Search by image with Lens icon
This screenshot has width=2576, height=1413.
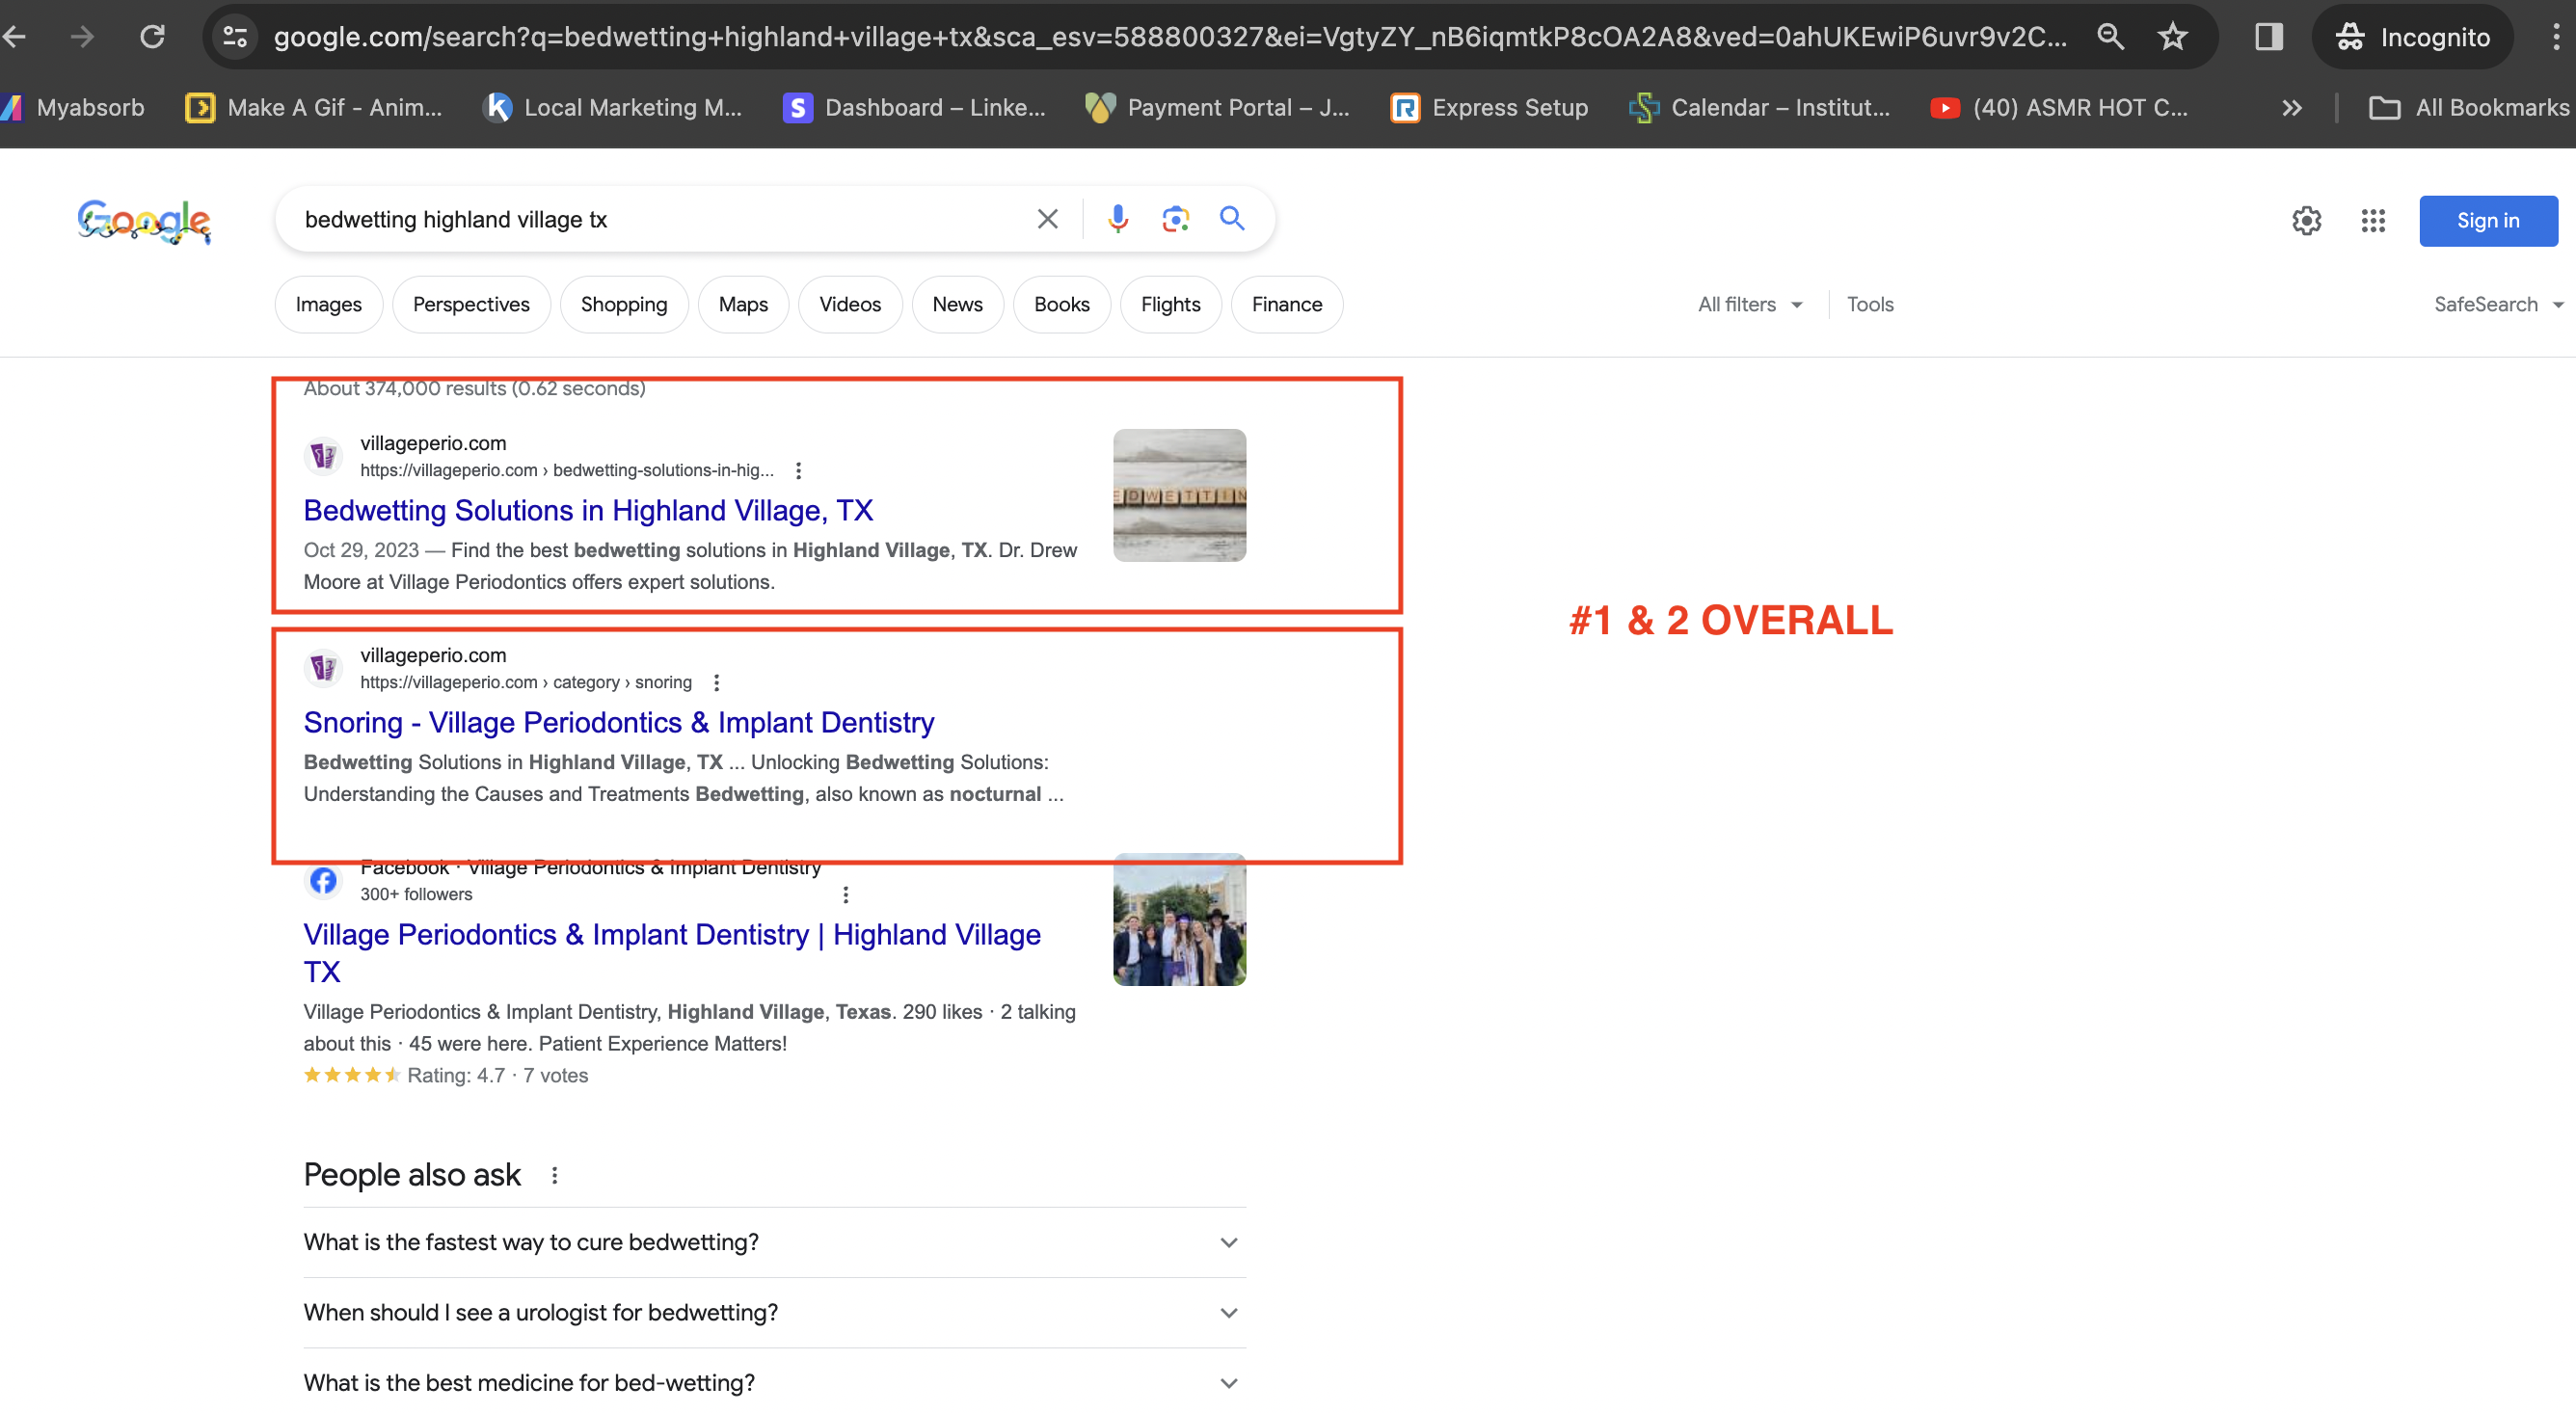click(x=1175, y=219)
